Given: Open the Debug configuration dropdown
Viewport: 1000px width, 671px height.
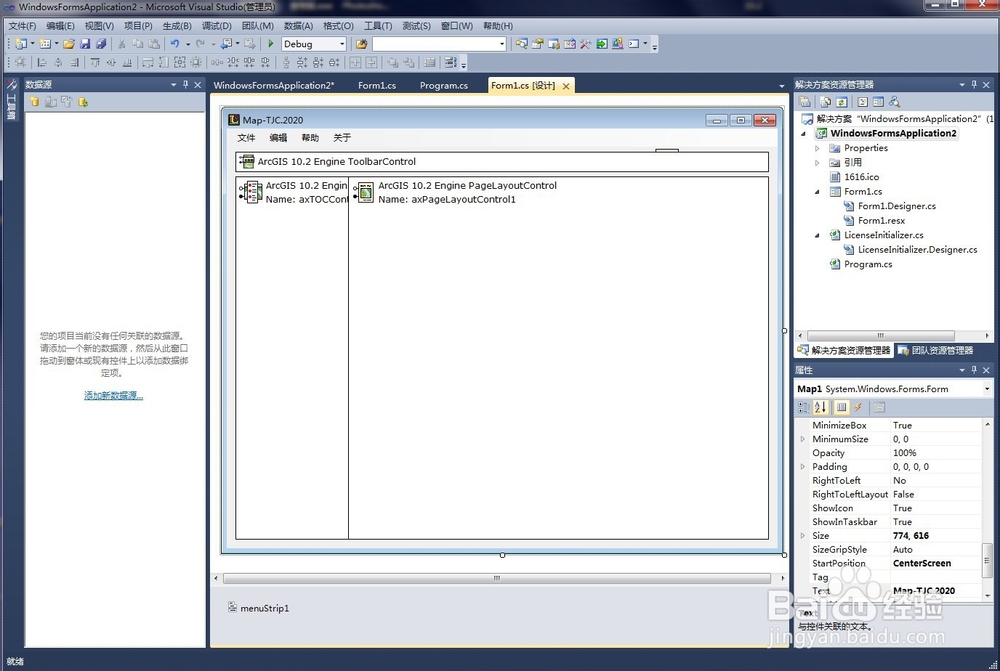Looking at the screenshot, I should coord(342,44).
